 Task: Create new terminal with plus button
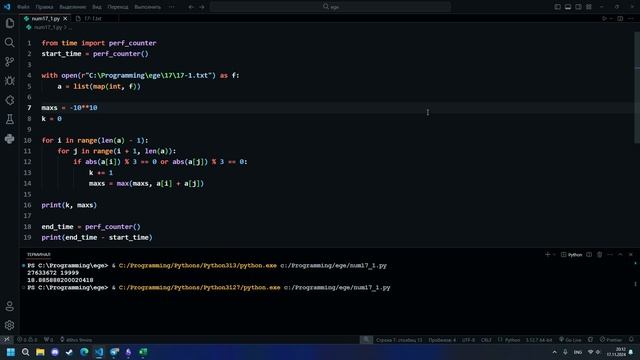click(547, 254)
